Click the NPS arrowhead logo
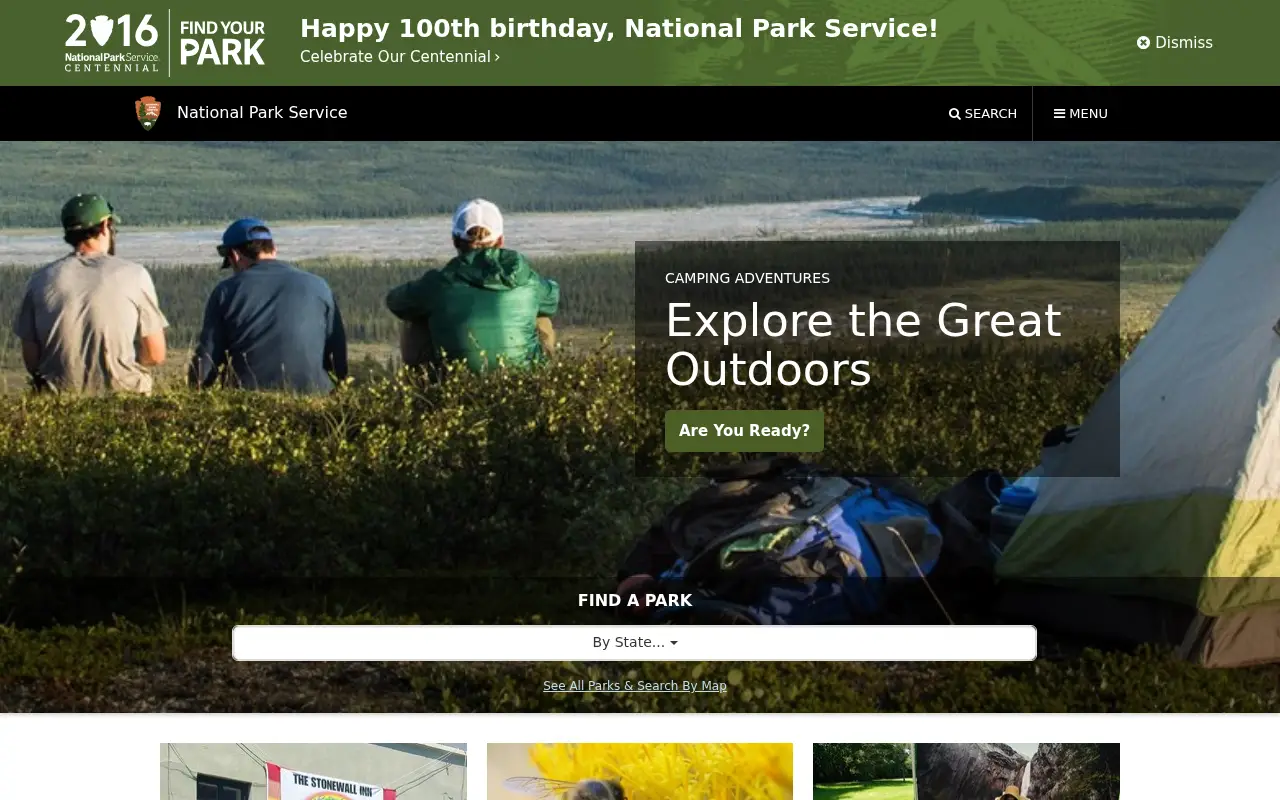Viewport: 1280px width, 800px height. point(148,113)
